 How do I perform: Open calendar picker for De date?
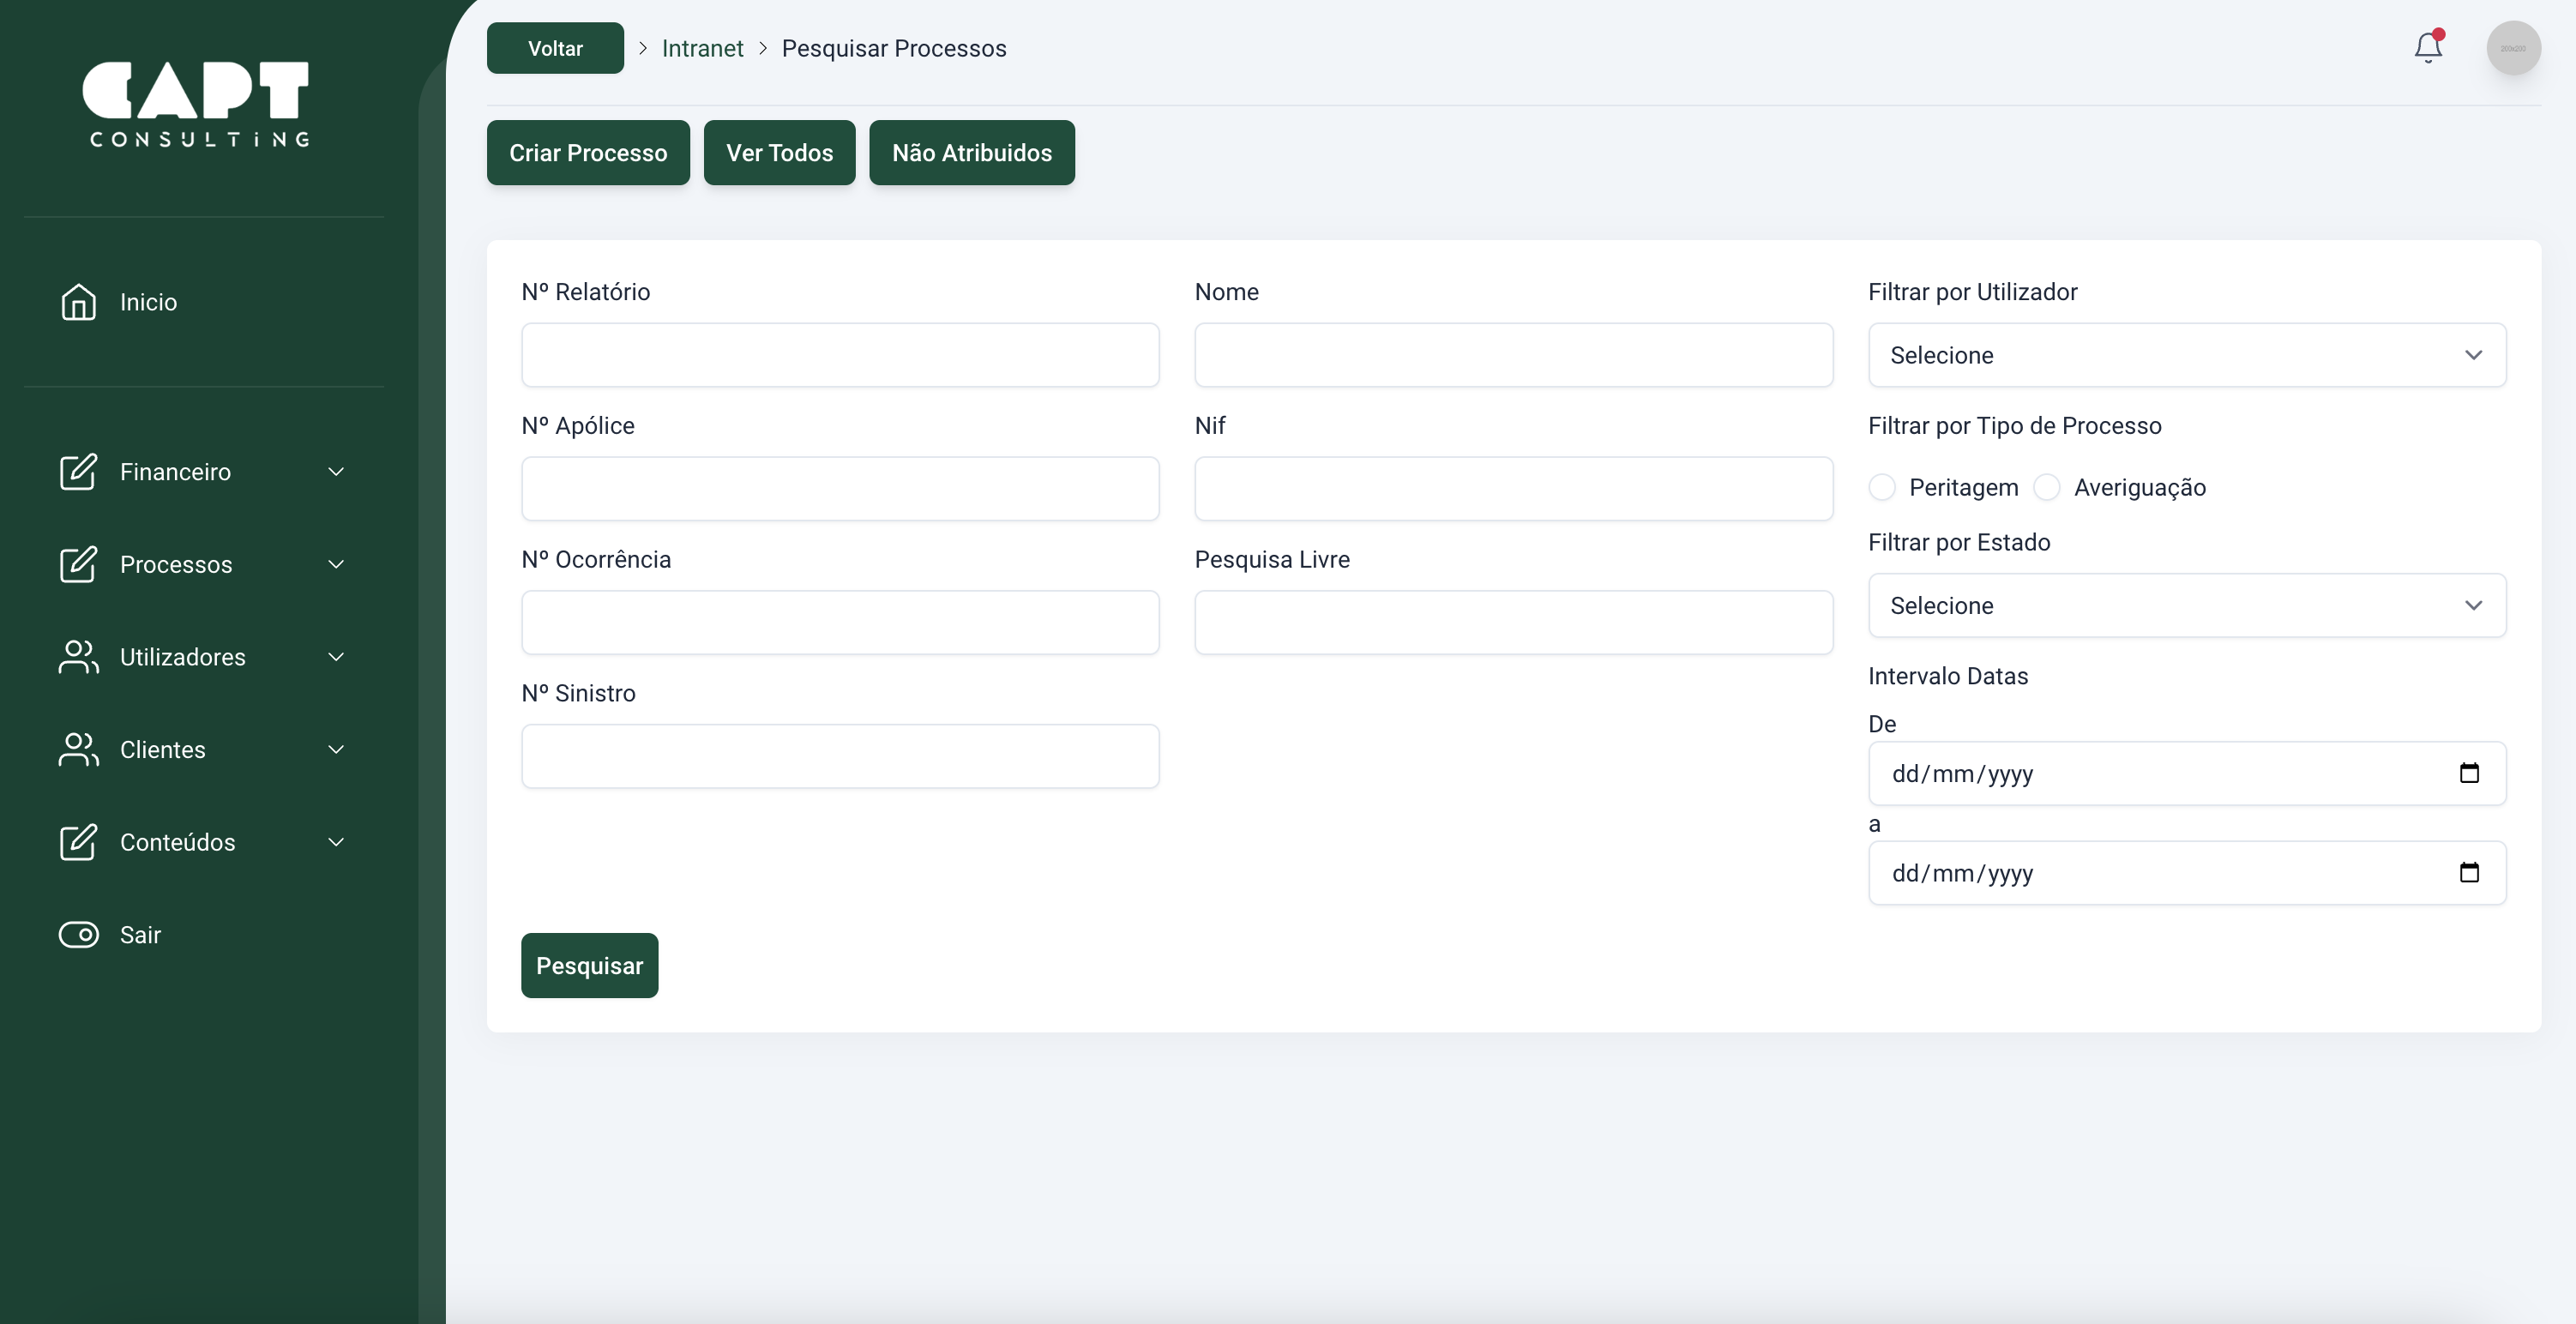tap(2469, 773)
